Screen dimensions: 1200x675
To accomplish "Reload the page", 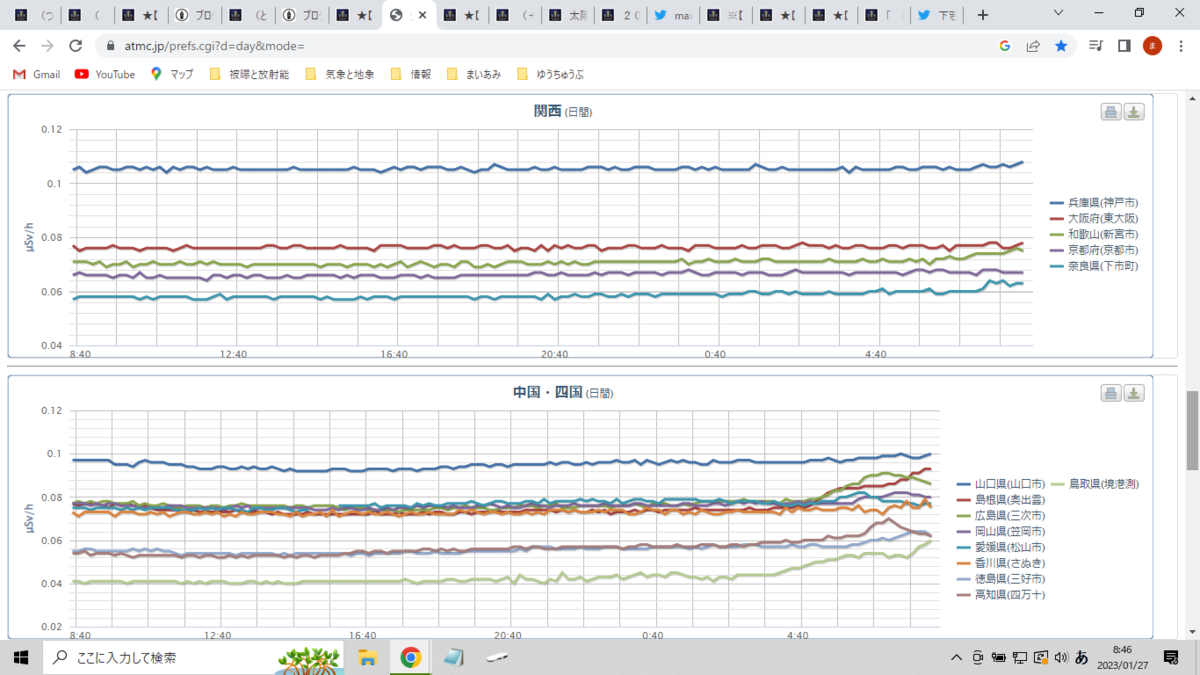I will click(x=75, y=46).
